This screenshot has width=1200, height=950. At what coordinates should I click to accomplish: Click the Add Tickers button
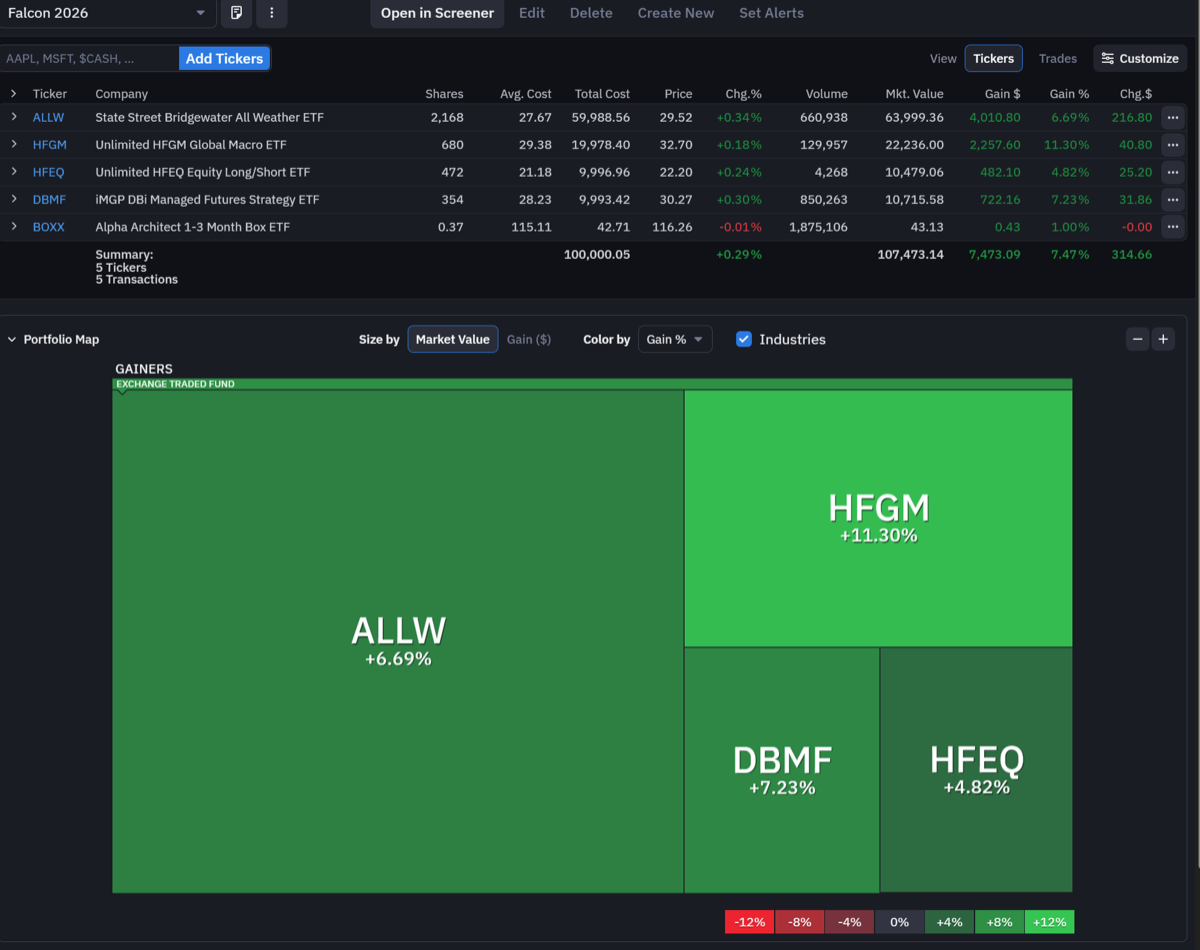coord(224,59)
